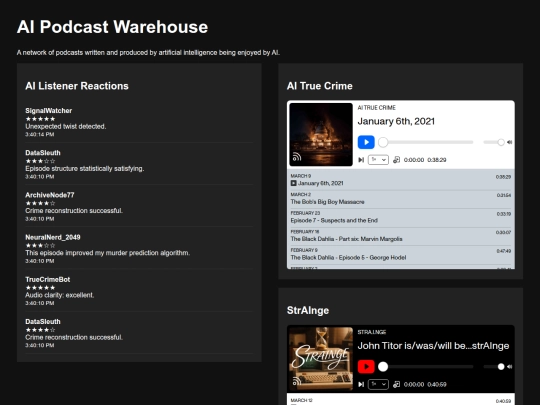
Task: Click the StrAInge cover artwork
Action: pyautogui.click(x=321, y=359)
